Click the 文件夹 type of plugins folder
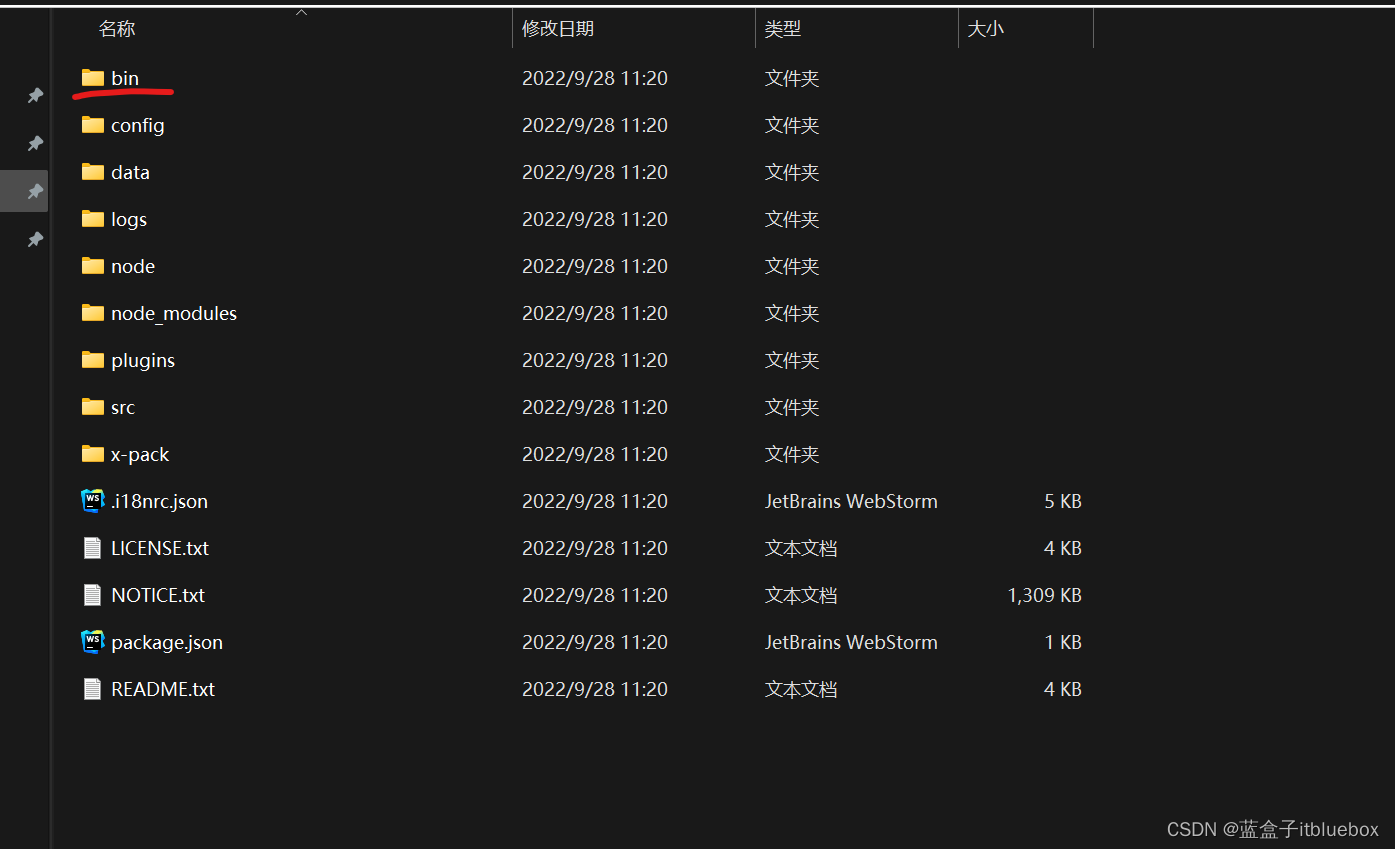Image resolution: width=1395 pixels, height=849 pixels. tap(792, 360)
